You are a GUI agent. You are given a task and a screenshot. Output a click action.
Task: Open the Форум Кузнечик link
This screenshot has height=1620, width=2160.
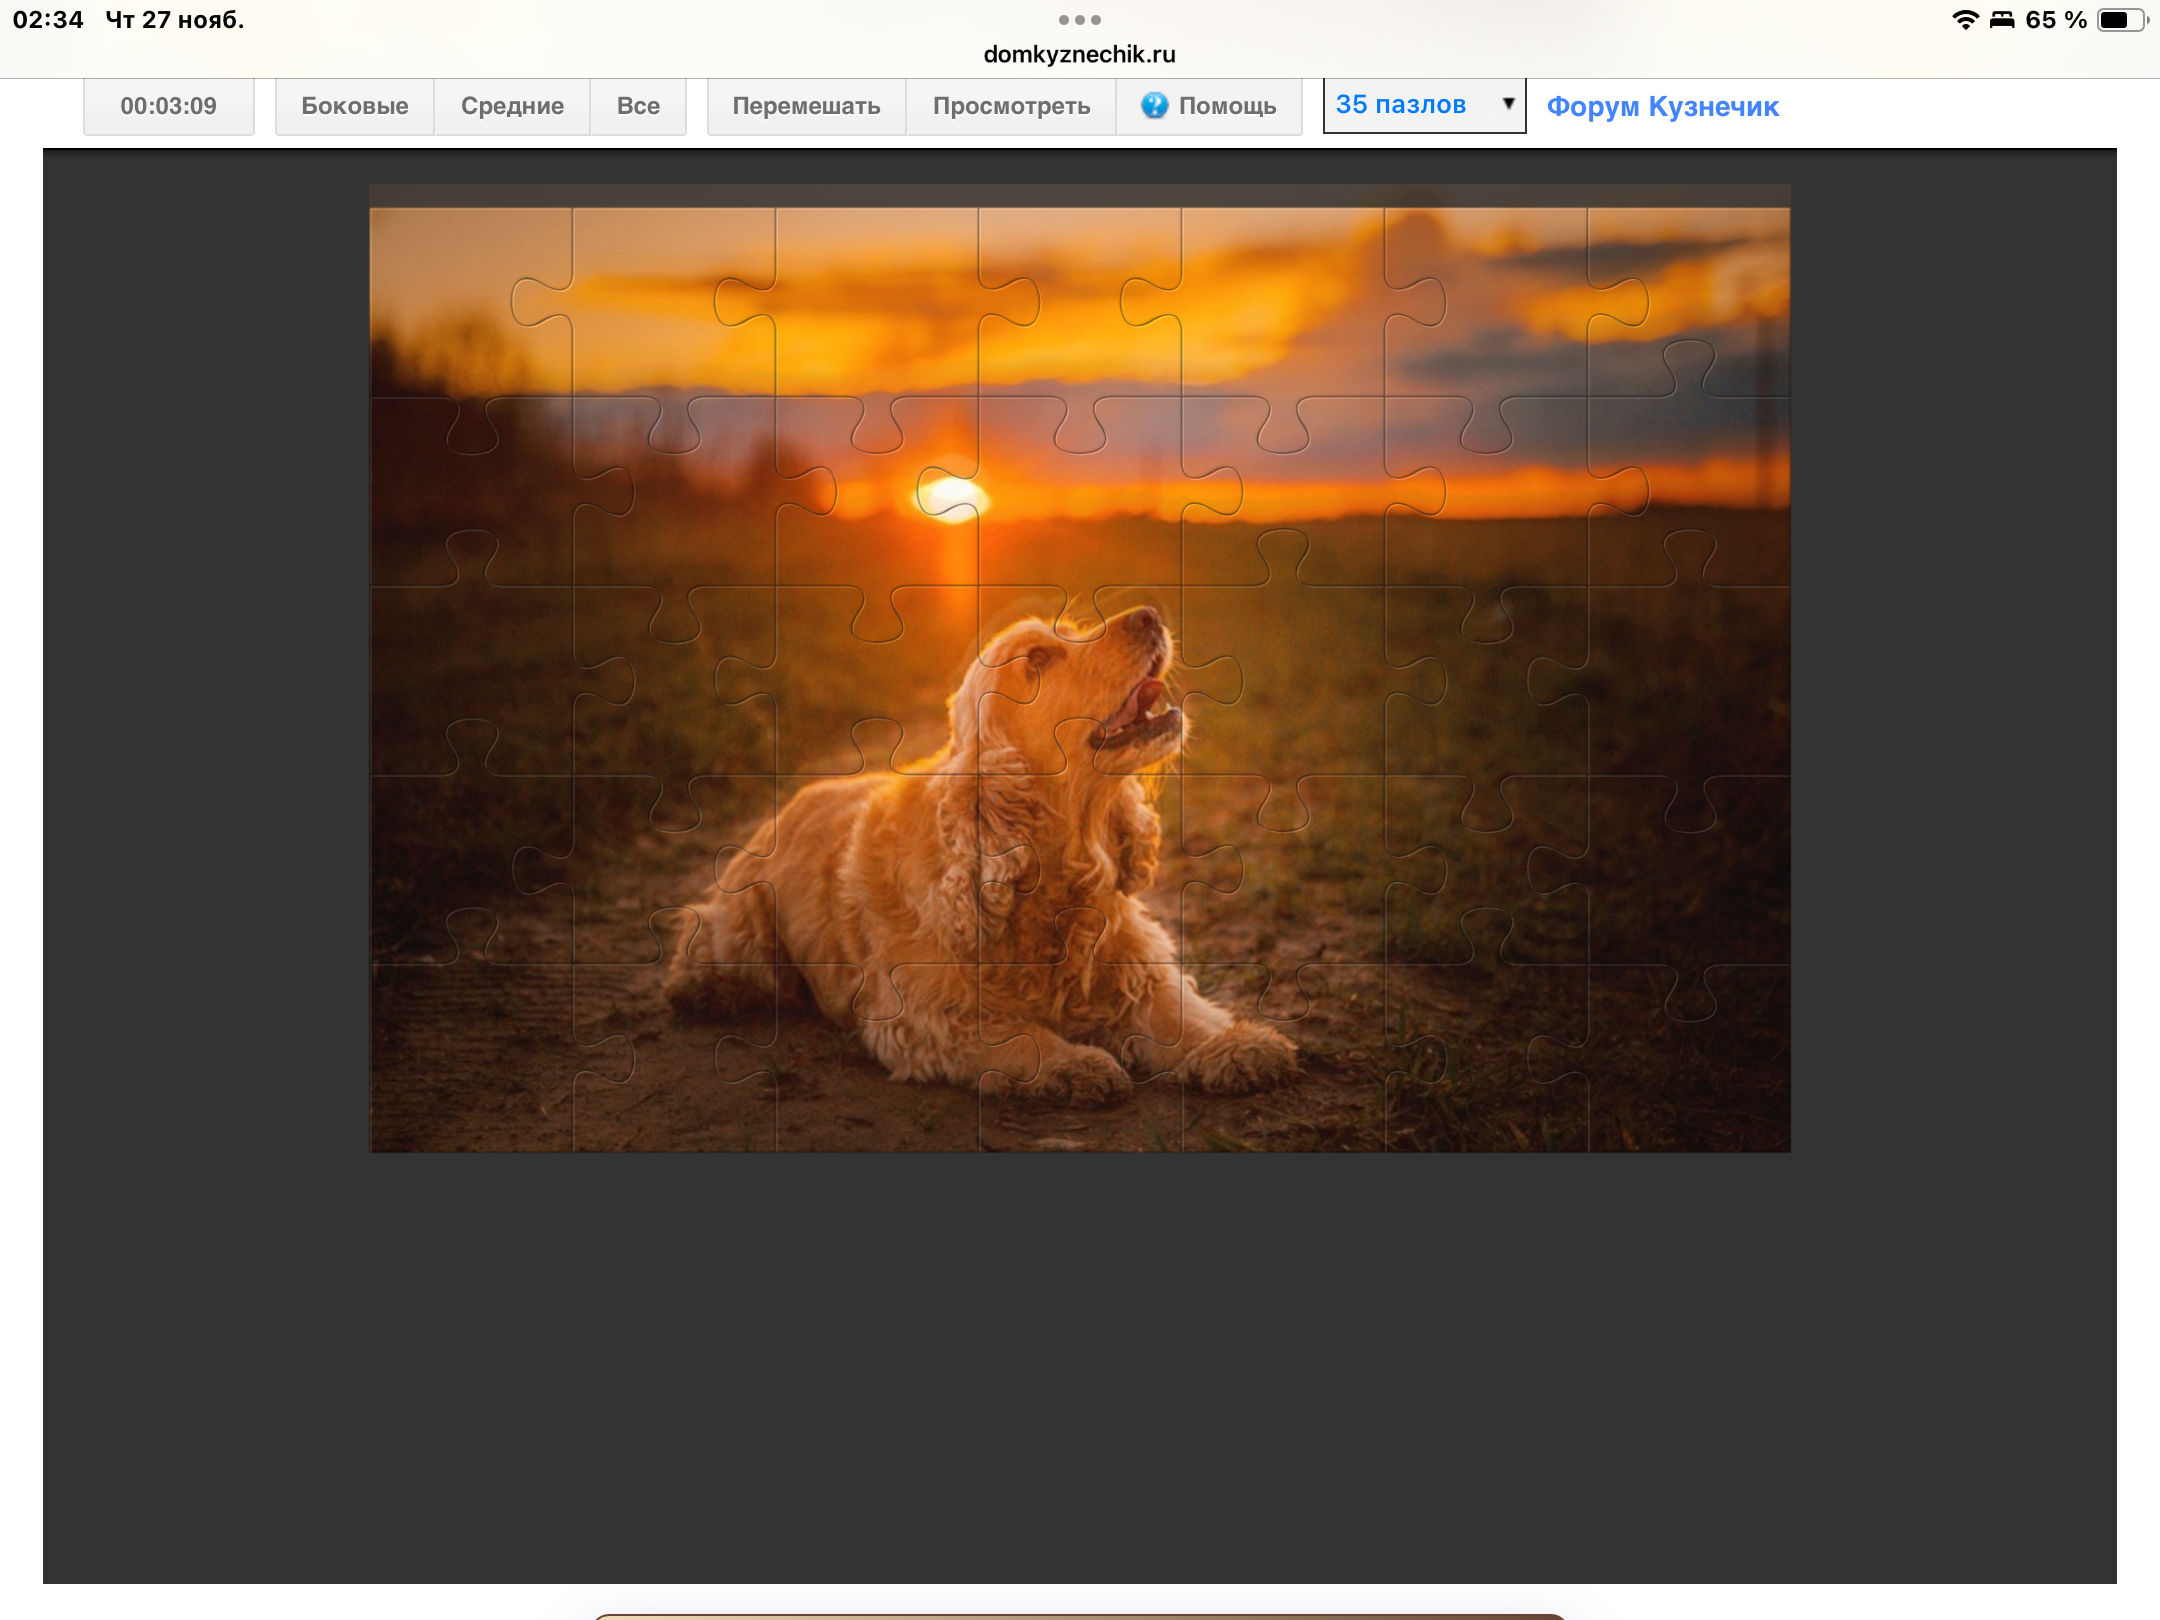click(1662, 106)
